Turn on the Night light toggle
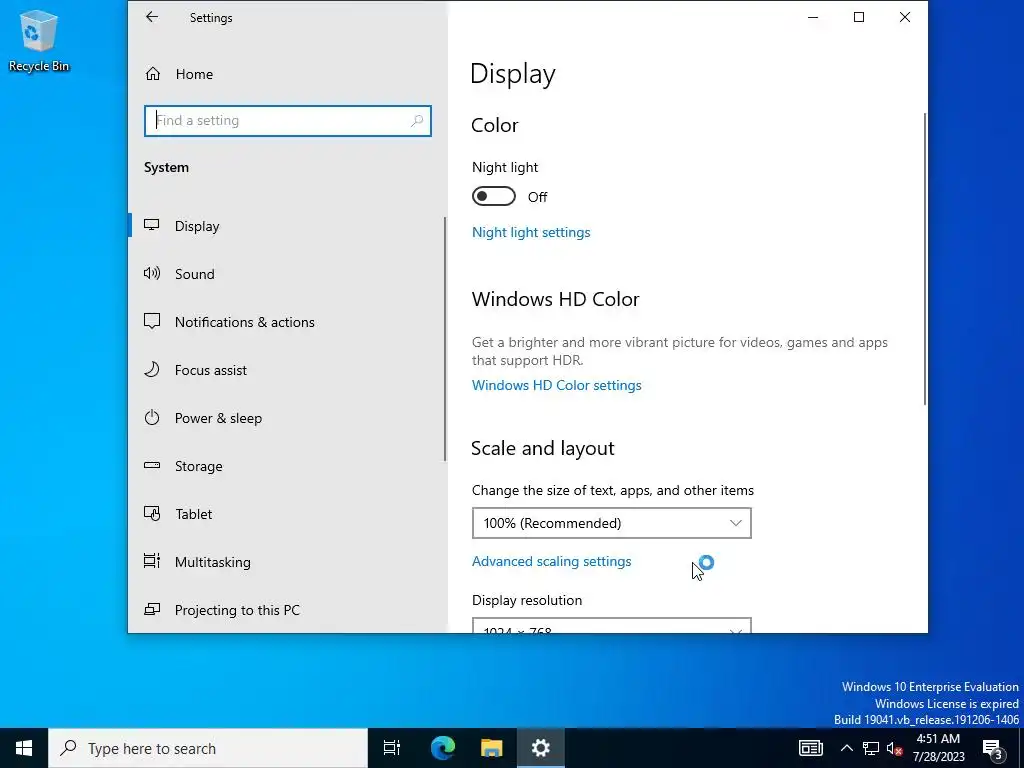Screen dimensions: 1024x768 tap(494, 196)
